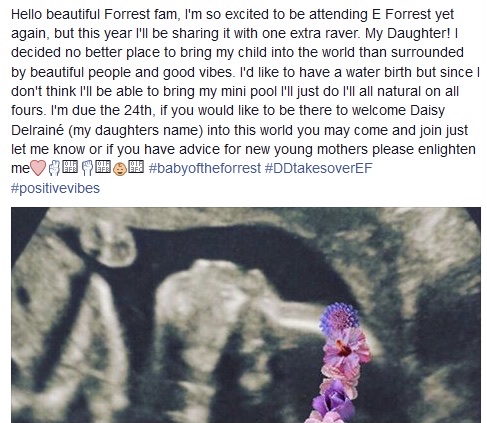Click "Hello beautiful Forrest fam" opening text
Viewport: 487px width, 423px height.
click(96, 14)
